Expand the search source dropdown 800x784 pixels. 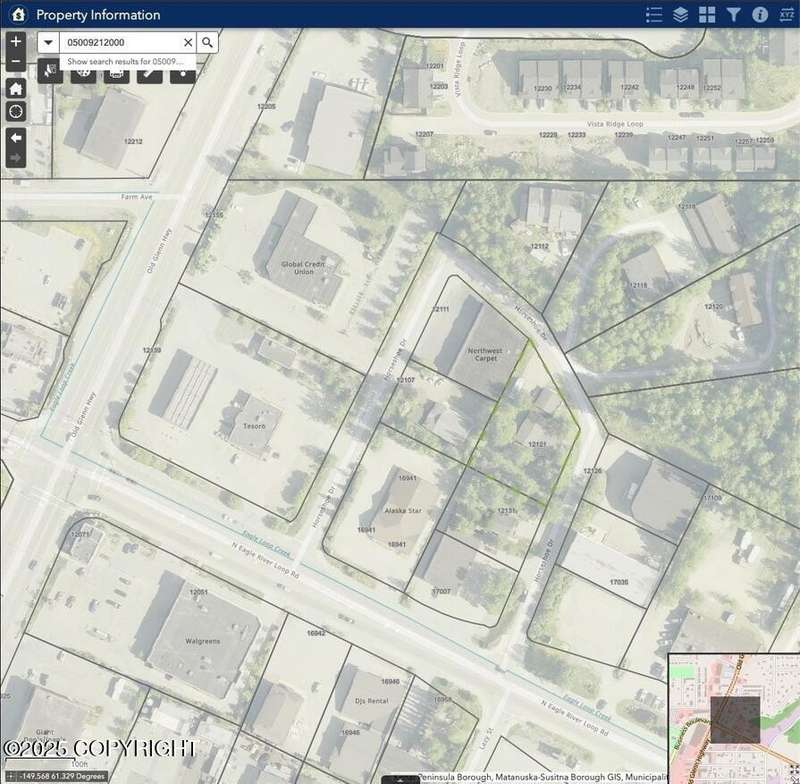(49, 42)
